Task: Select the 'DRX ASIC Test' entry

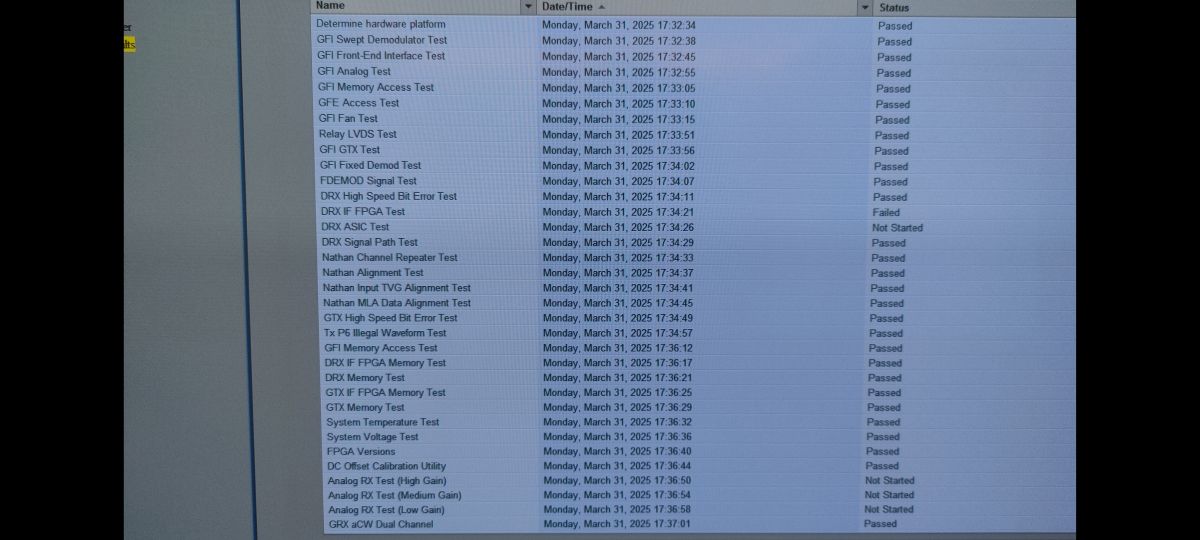Action: click(x=356, y=227)
